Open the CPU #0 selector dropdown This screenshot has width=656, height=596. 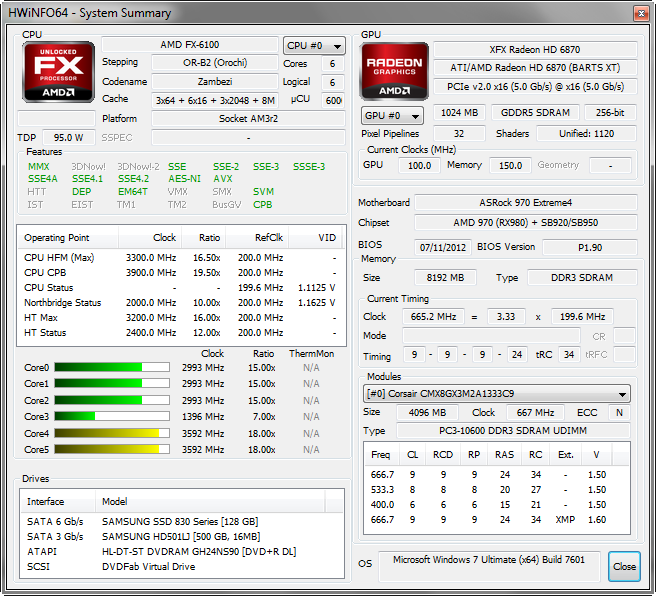click(314, 46)
